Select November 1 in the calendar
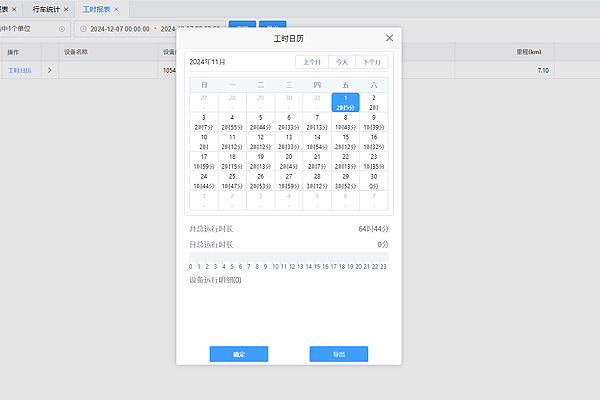Image resolution: width=600 pixels, height=400 pixels. tap(345, 102)
